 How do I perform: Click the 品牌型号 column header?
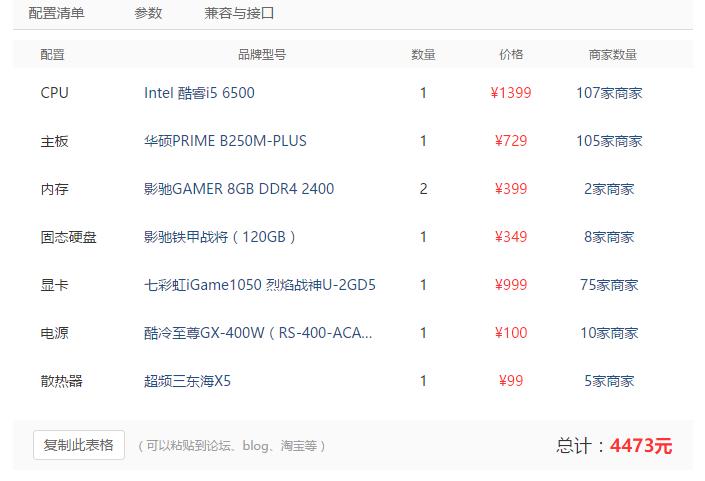coord(262,55)
